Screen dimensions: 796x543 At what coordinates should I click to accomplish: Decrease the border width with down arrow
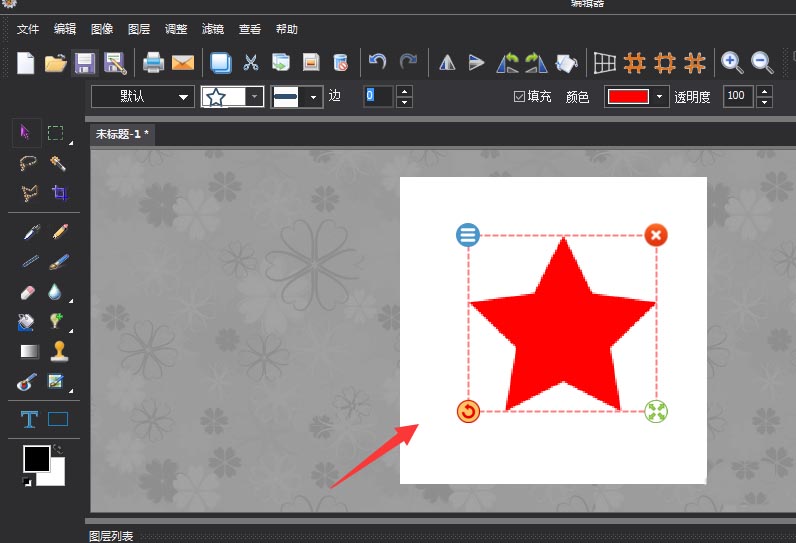pos(404,102)
